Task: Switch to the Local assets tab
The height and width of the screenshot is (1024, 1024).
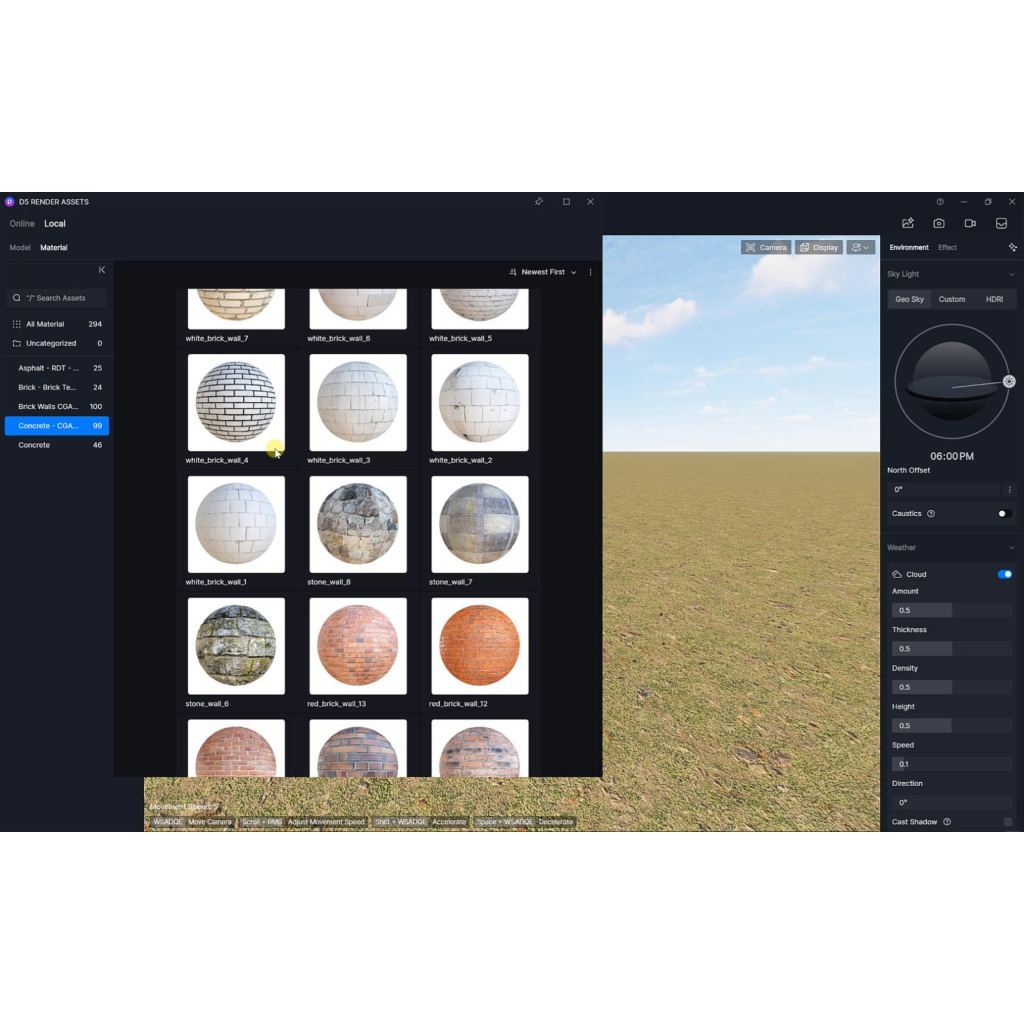Action: (55, 223)
